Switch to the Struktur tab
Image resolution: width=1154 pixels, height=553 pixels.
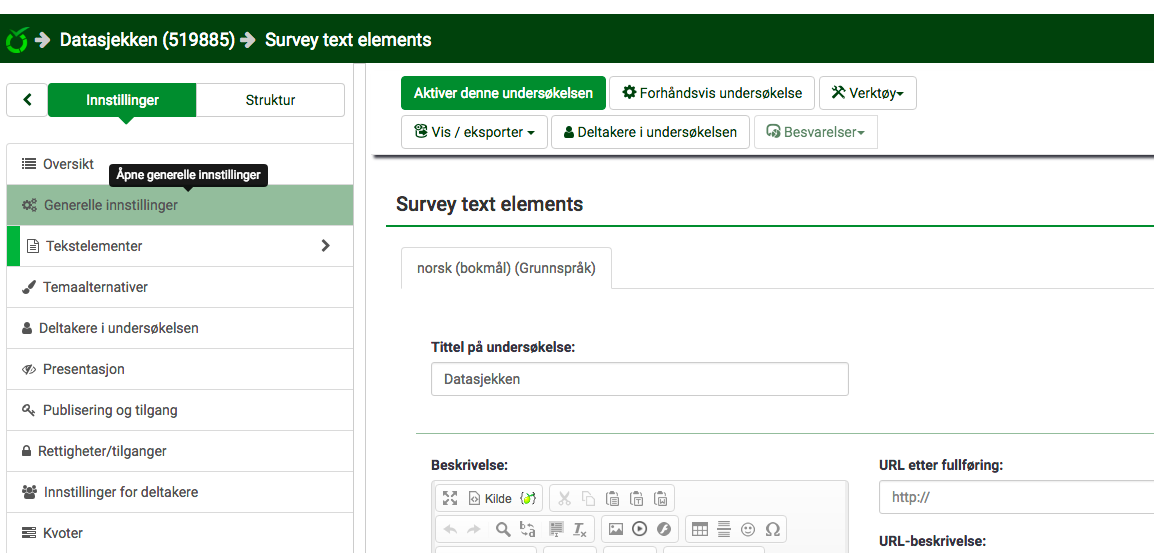270,100
